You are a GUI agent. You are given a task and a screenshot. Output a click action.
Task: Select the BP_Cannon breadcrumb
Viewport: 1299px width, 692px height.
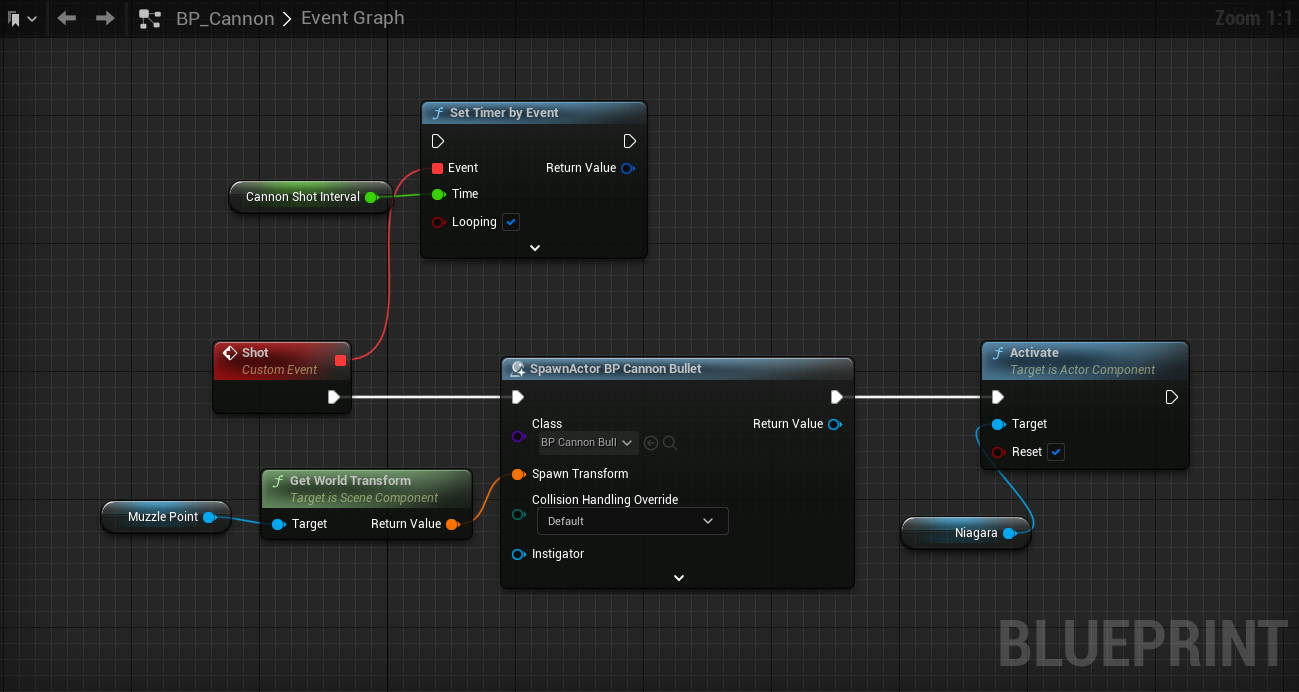(225, 18)
